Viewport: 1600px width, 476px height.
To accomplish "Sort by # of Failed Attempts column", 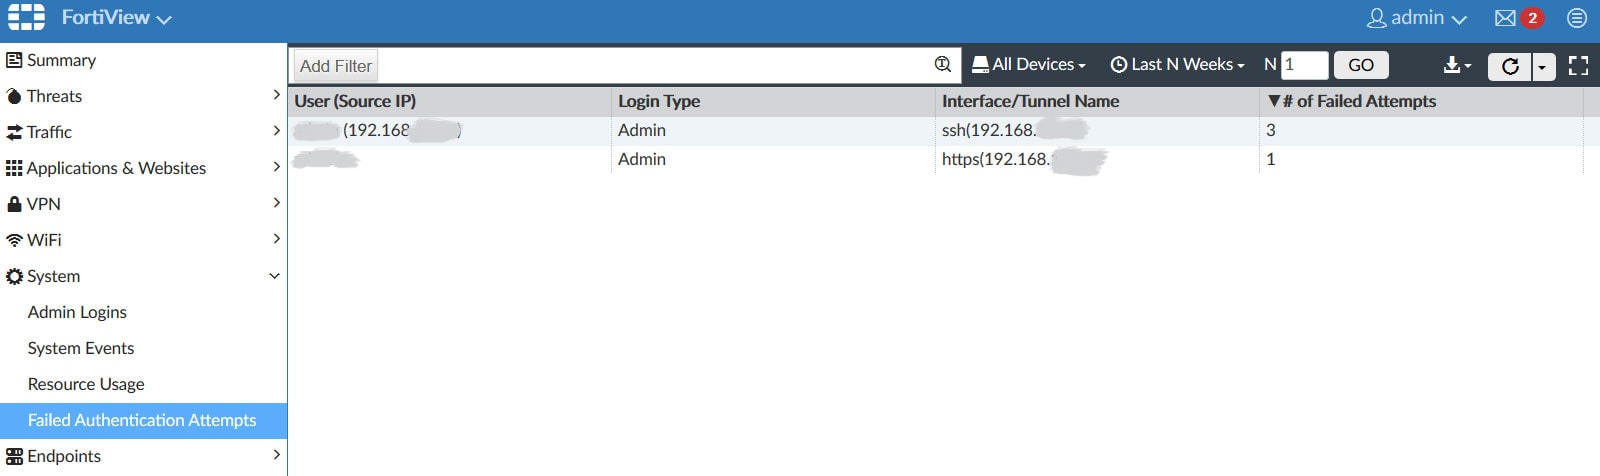I will (1356, 101).
